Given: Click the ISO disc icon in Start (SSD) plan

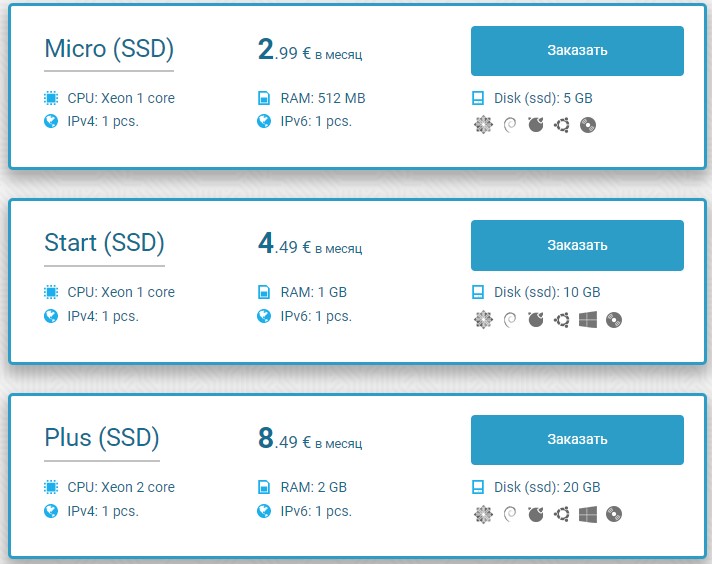Looking at the screenshot, I should pyautogui.click(x=614, y=320).
